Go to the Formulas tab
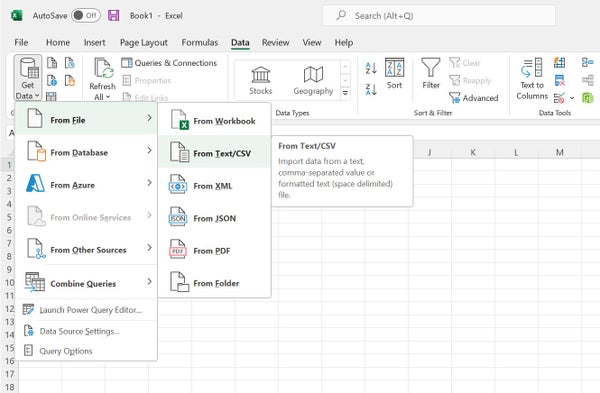 pyautogui.click(x=199, y=42)
